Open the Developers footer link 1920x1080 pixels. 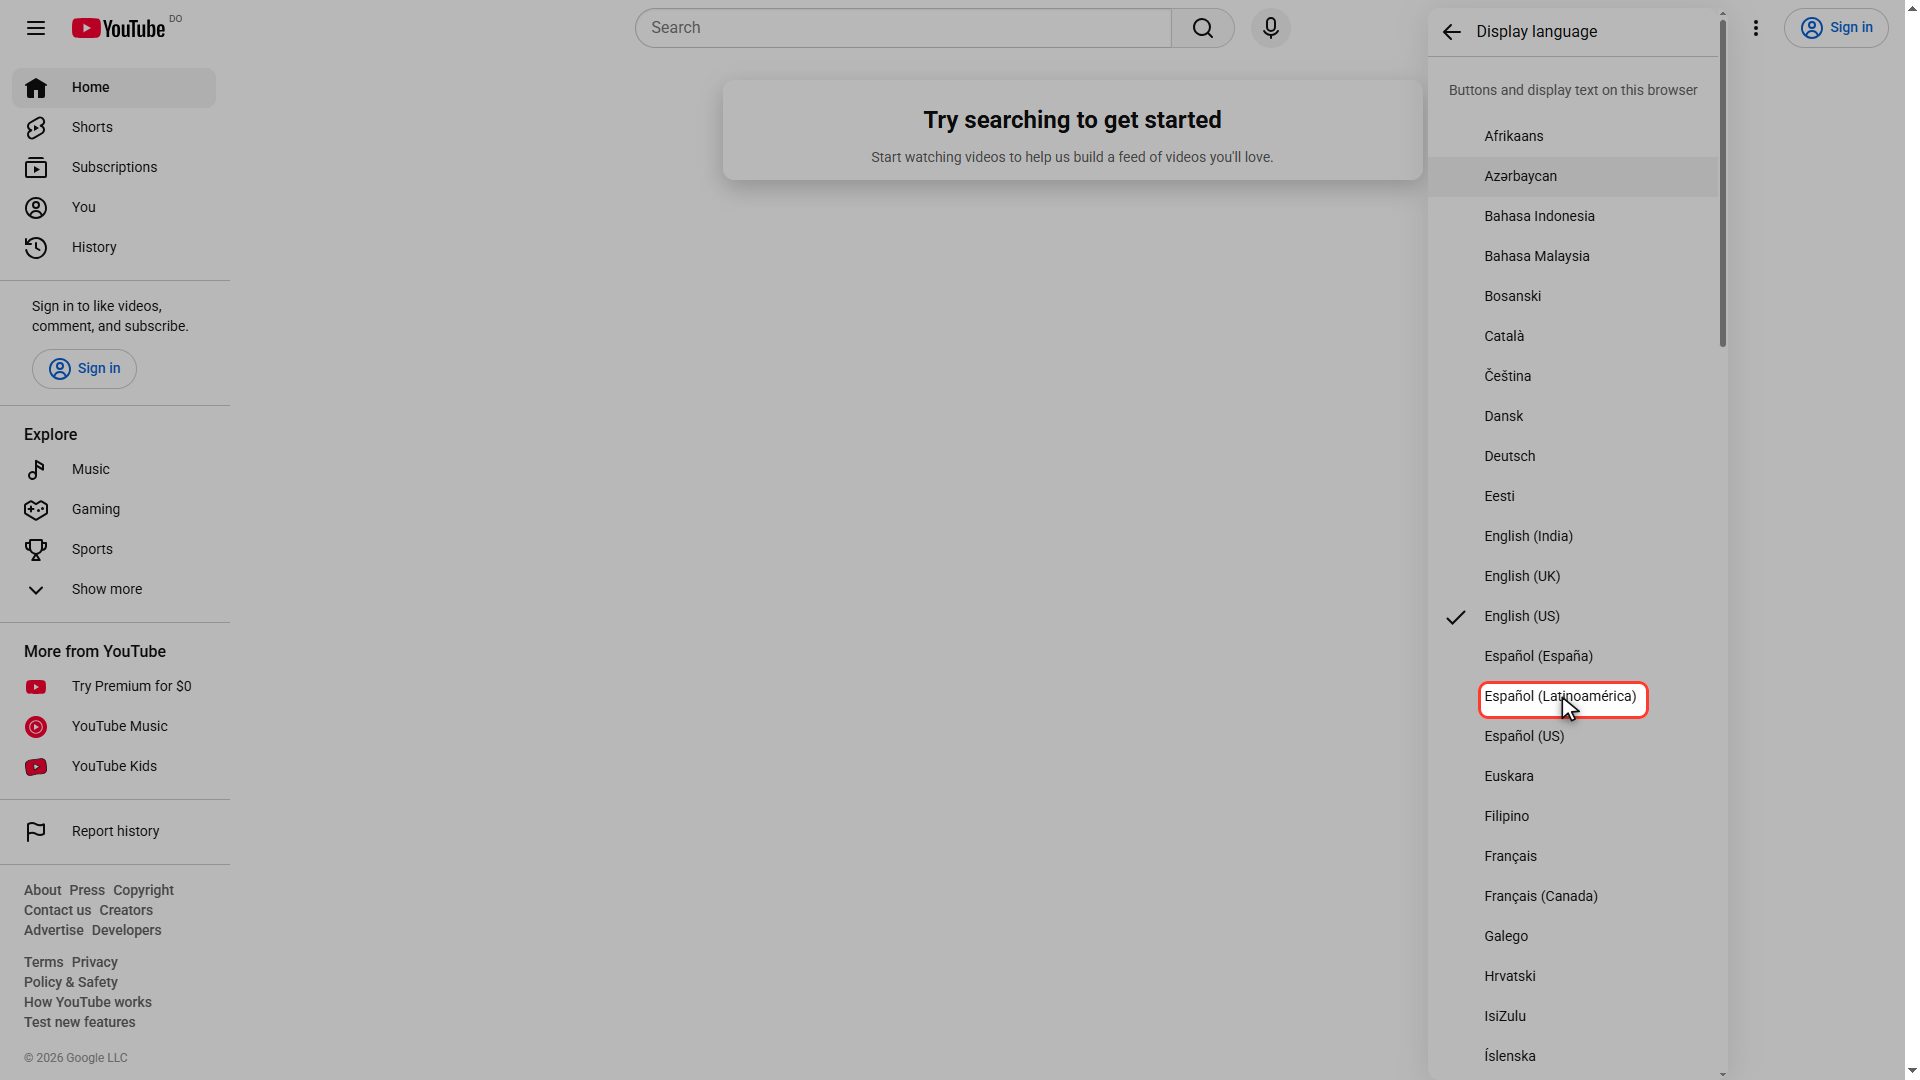coord(126,931)
